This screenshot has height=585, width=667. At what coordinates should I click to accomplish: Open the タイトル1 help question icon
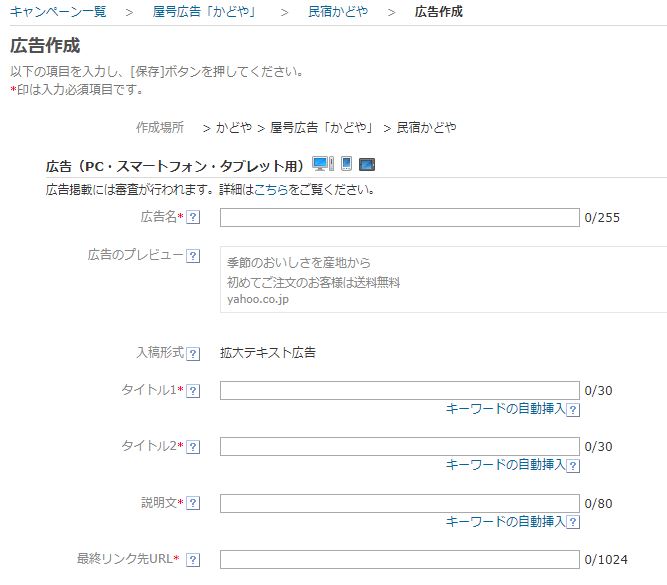(193, 391)
